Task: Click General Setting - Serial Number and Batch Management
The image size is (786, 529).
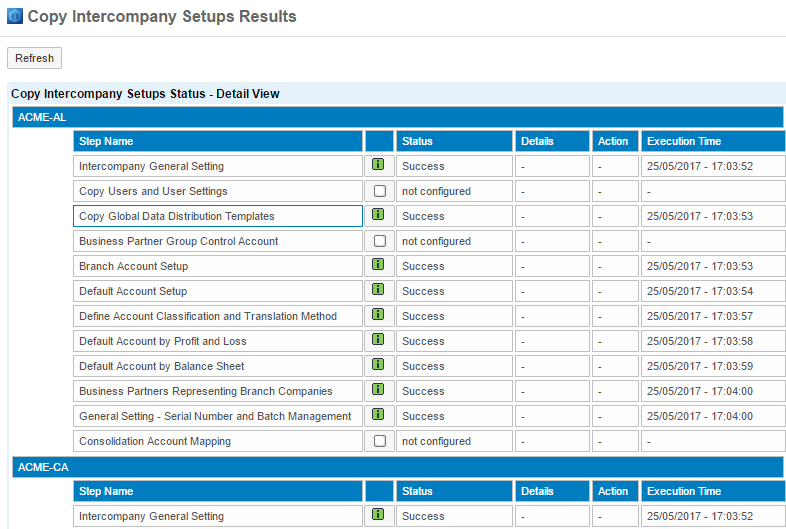Action: coord(215,416)
